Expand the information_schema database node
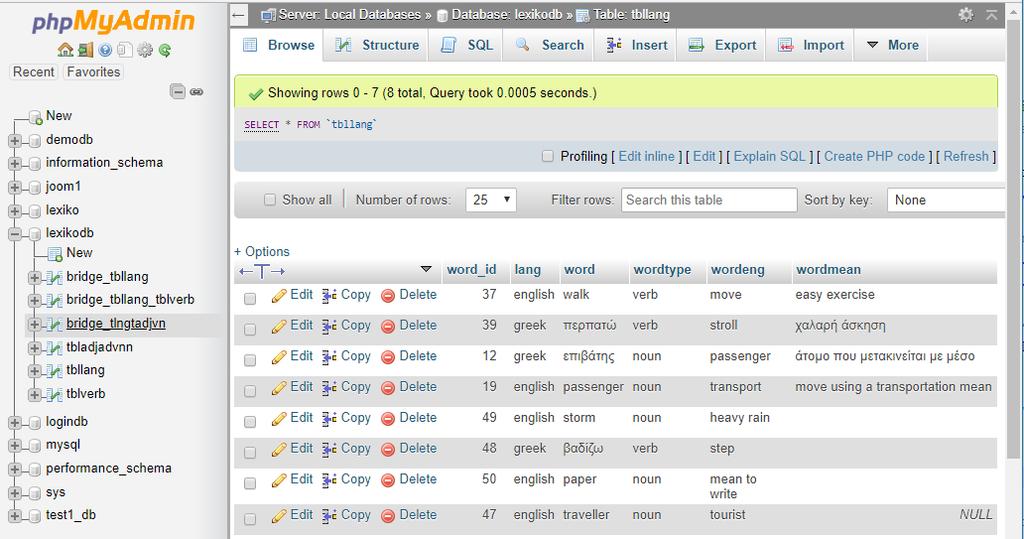This screenshot has width=1024, height=539. 14,163
